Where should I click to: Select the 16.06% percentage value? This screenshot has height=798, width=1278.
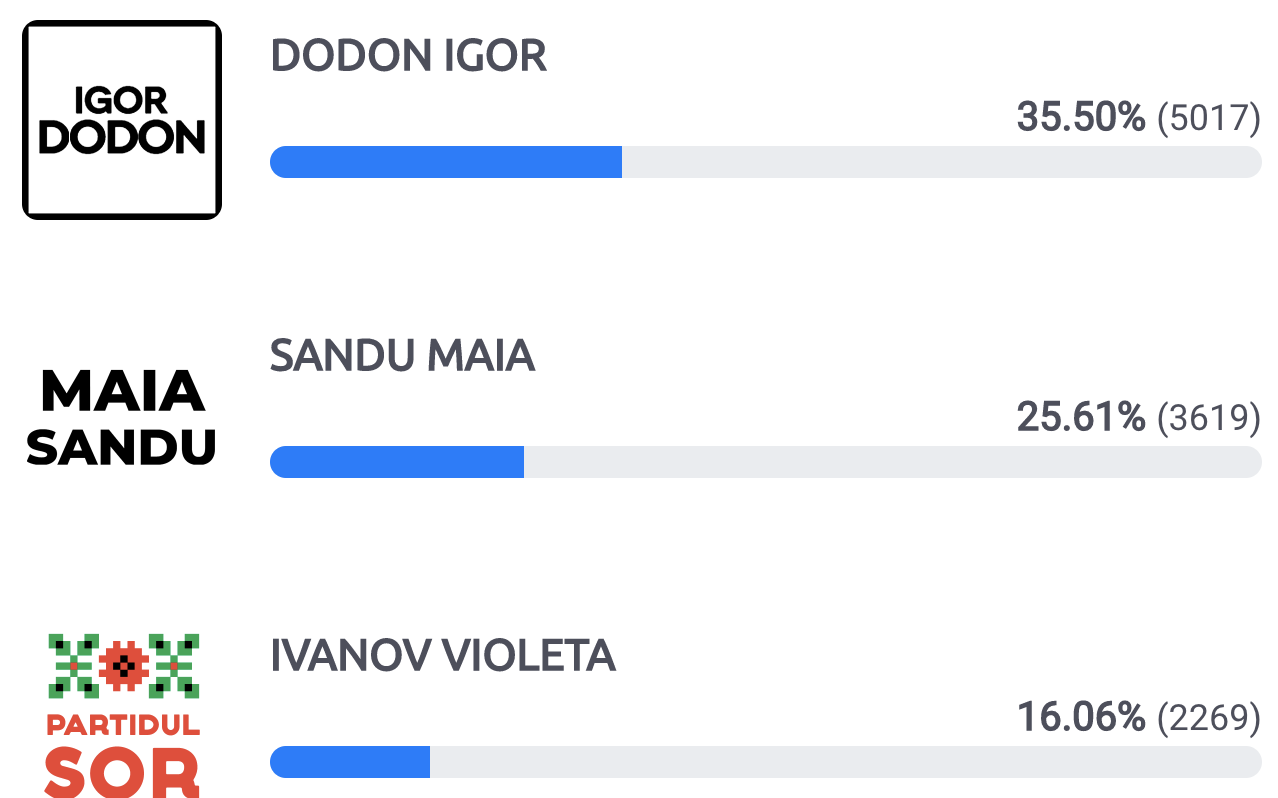click(x=1081, y=717)
